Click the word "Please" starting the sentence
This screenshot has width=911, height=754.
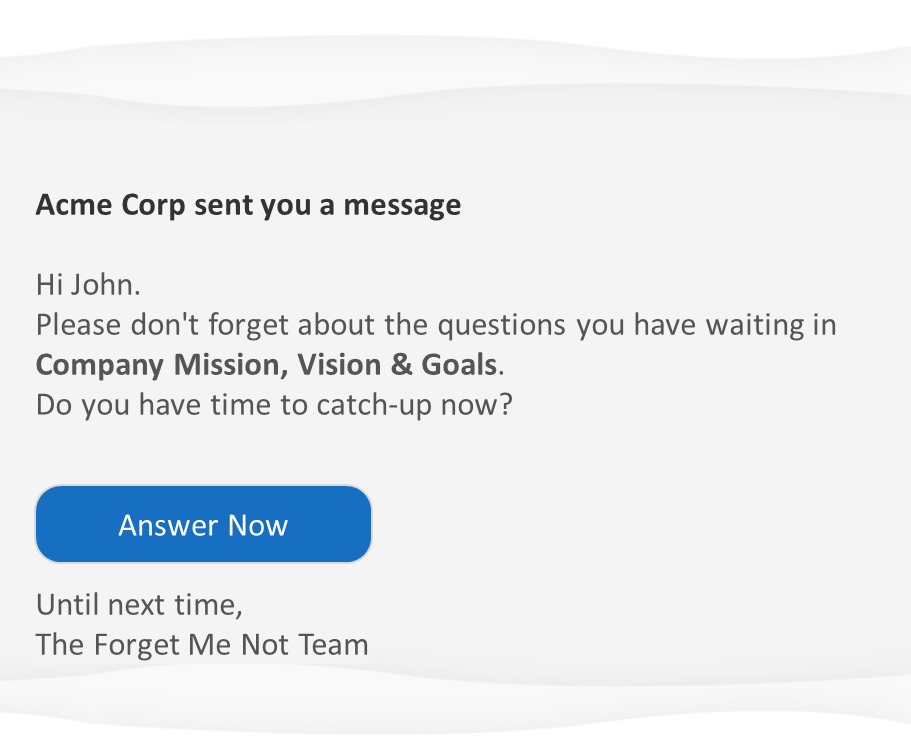coord(78,326)
